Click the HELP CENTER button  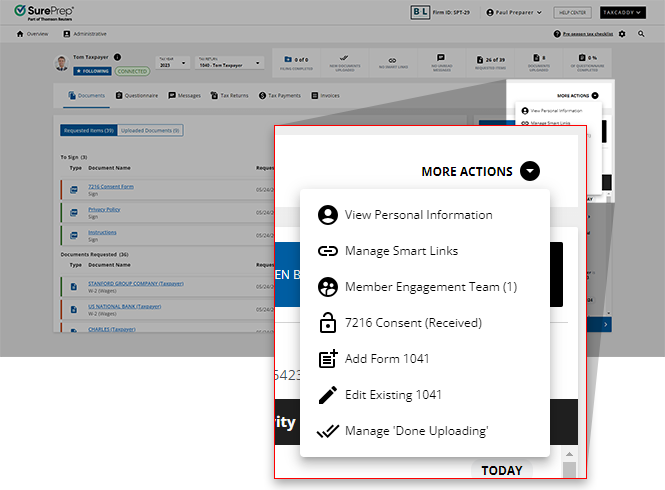572,12
